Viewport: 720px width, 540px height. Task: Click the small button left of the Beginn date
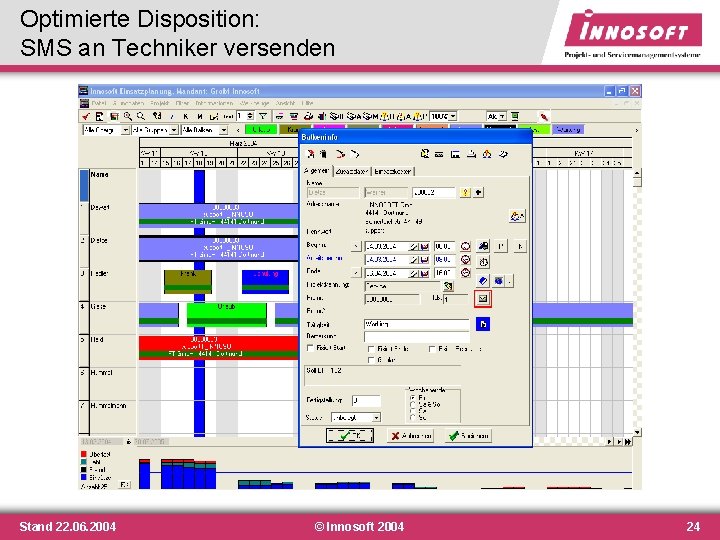point(356,247)
